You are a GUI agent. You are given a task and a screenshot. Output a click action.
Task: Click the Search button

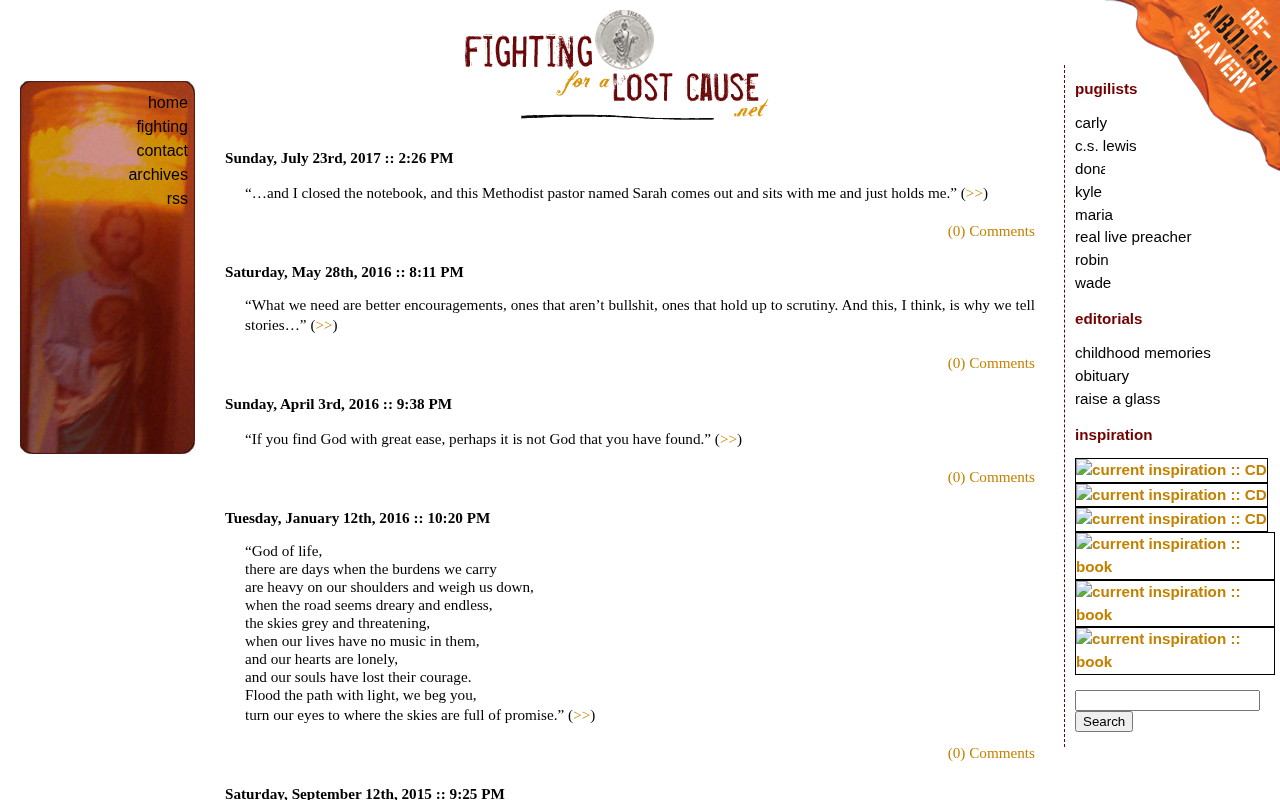click(x=1104, y=721)
